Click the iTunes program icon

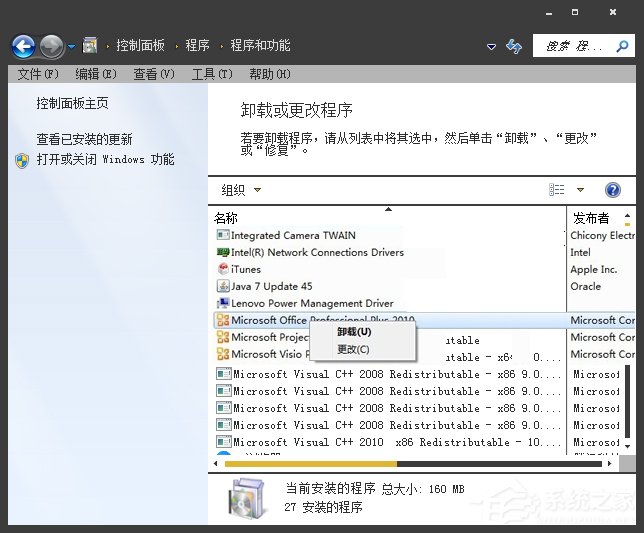[223, 269]
